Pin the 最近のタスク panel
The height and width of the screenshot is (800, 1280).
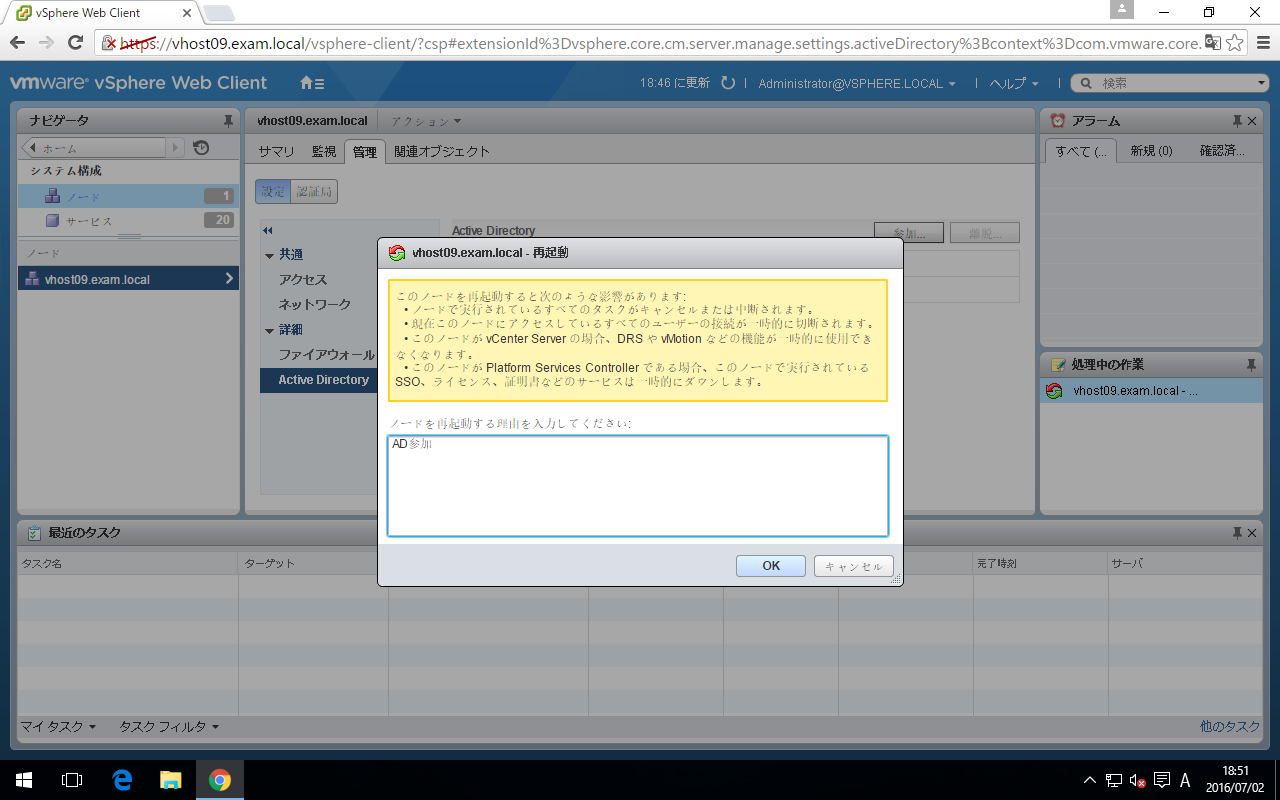click(x=1238, y=533)
